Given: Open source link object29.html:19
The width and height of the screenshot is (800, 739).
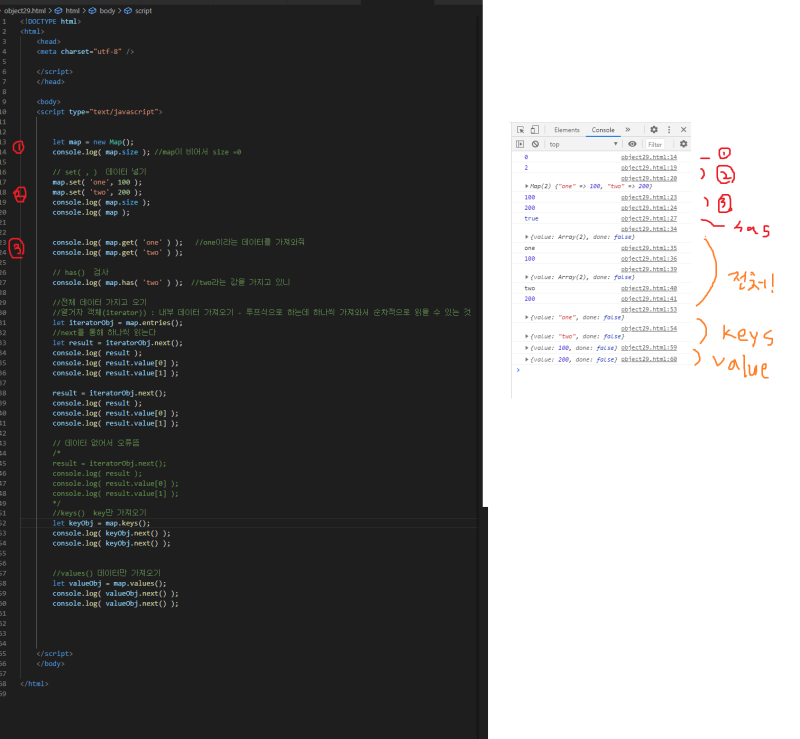Looking at the screenshot, I should coord(648,167).
